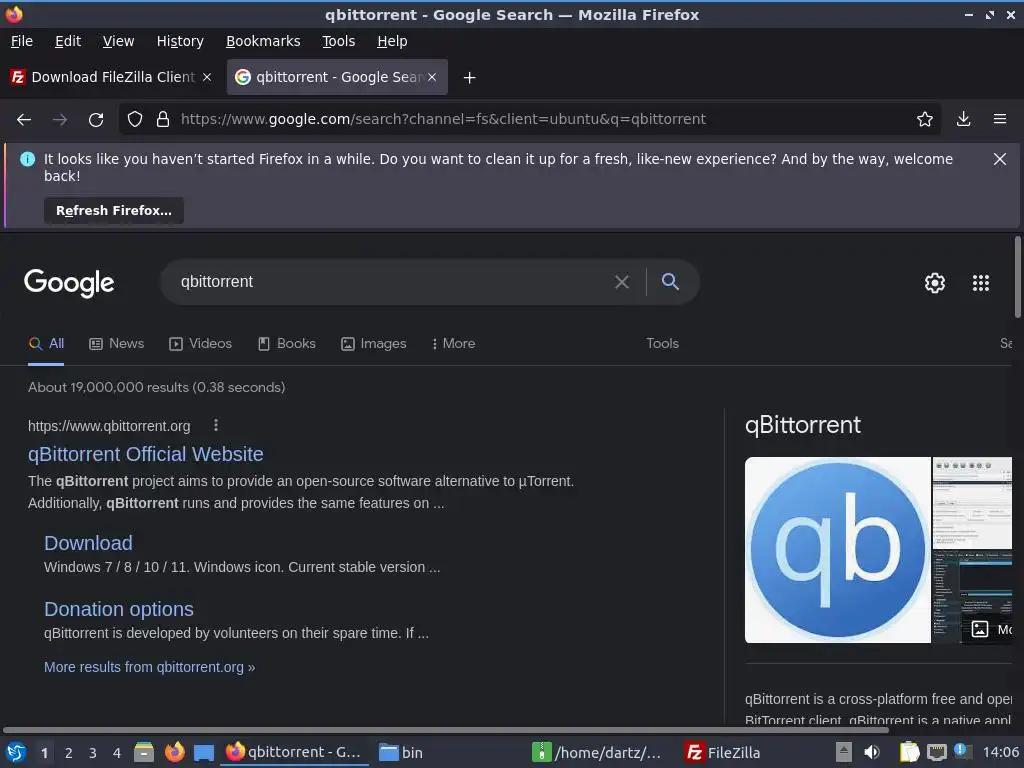Open the Lubuntu start menu

(x=16, y=752)
